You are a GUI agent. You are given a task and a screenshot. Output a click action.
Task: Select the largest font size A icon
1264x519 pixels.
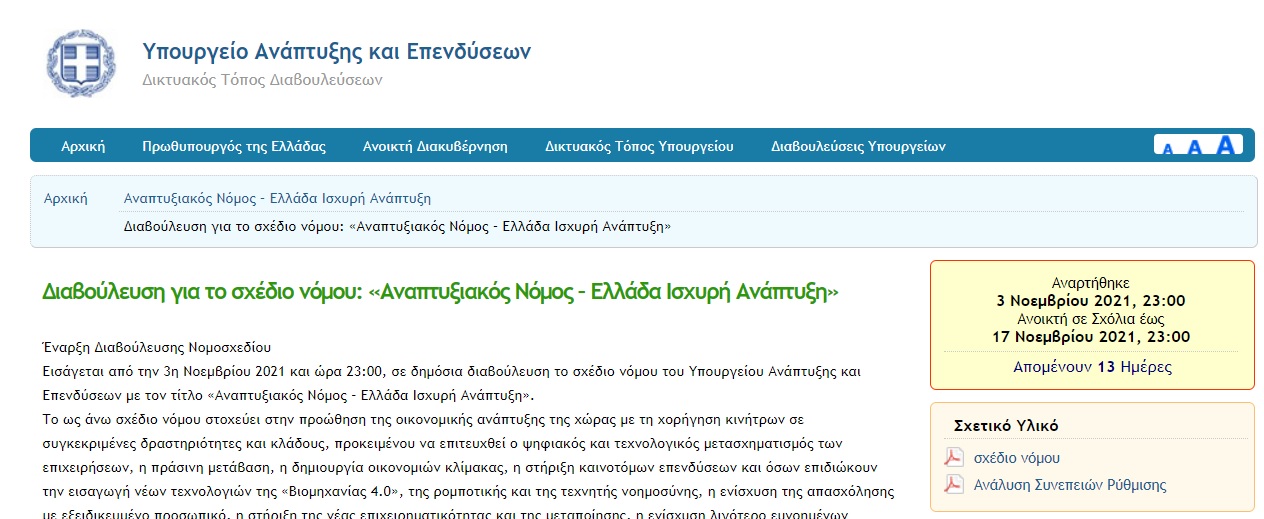1225,145
